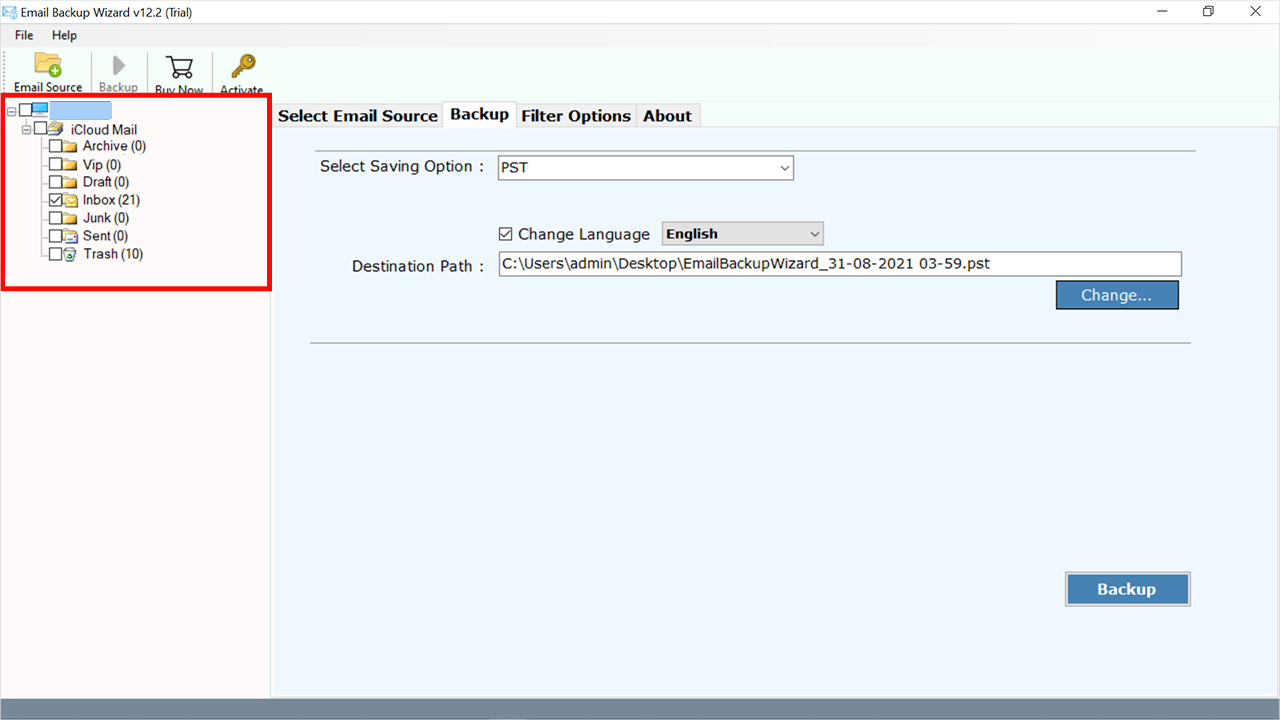Select the 'Archive (0)' folder label
This screenshot has width=1280, height=720.
[114, 146]
